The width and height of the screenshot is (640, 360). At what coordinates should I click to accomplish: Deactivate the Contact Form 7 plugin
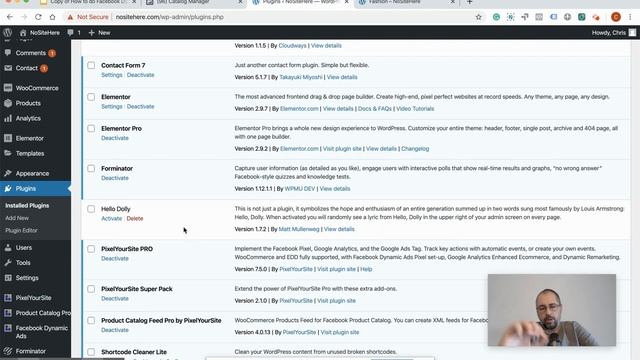[x=140, y=75]
